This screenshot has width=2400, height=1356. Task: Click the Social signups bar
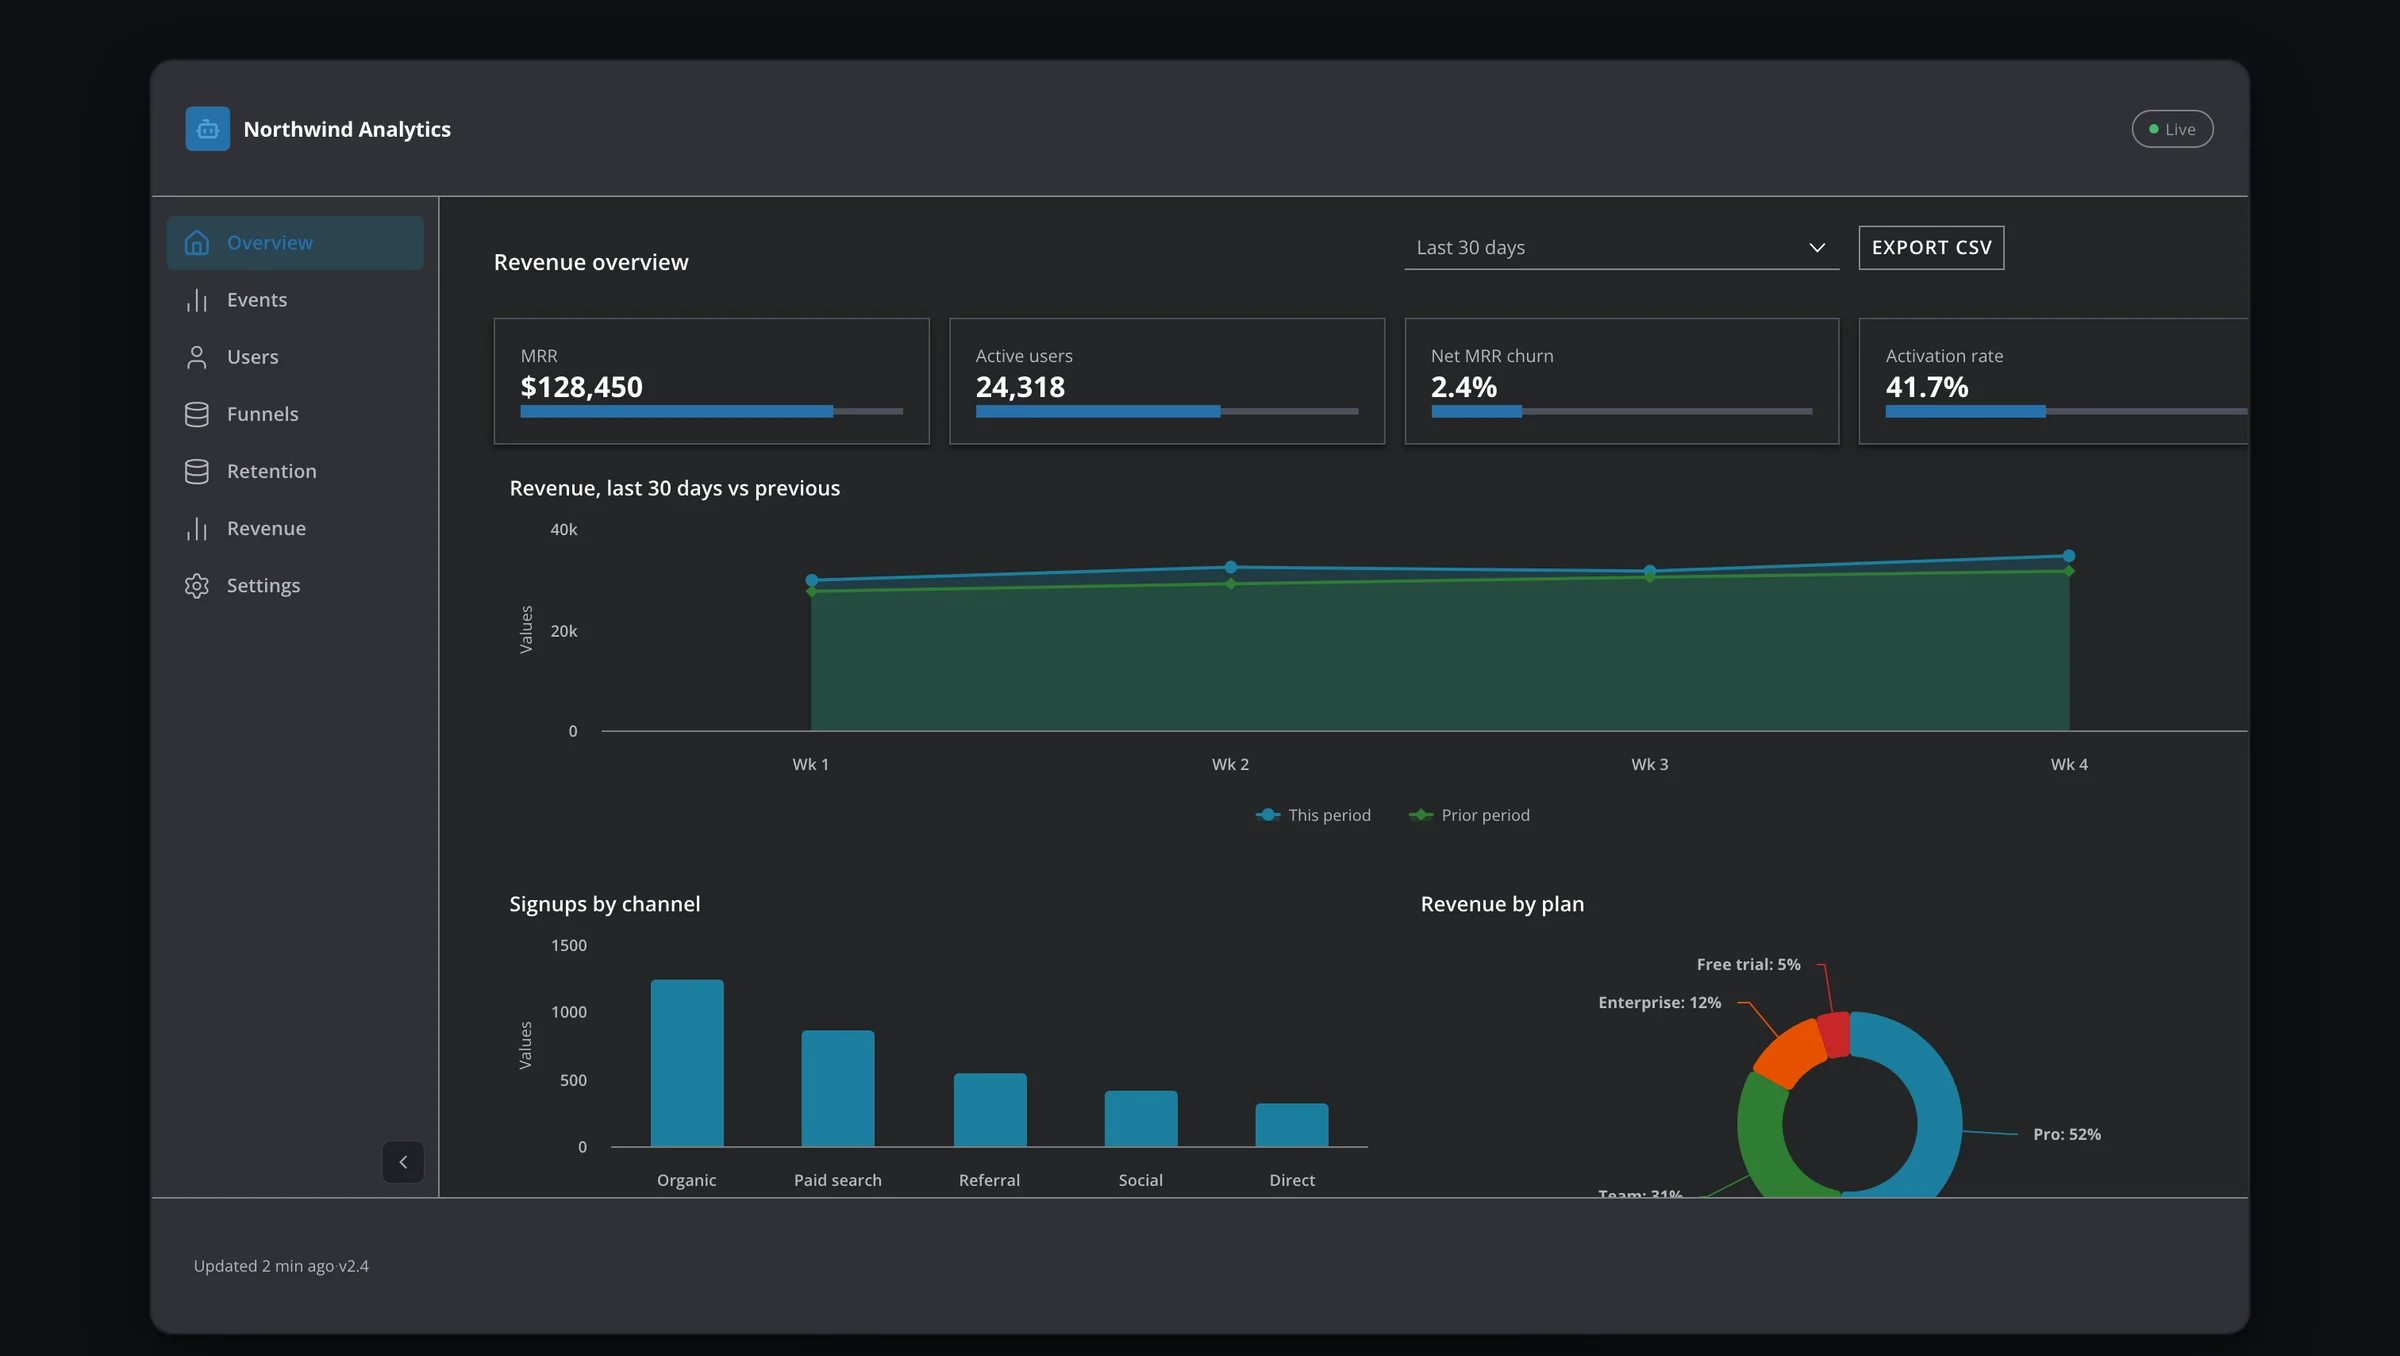[1141, 1119]
